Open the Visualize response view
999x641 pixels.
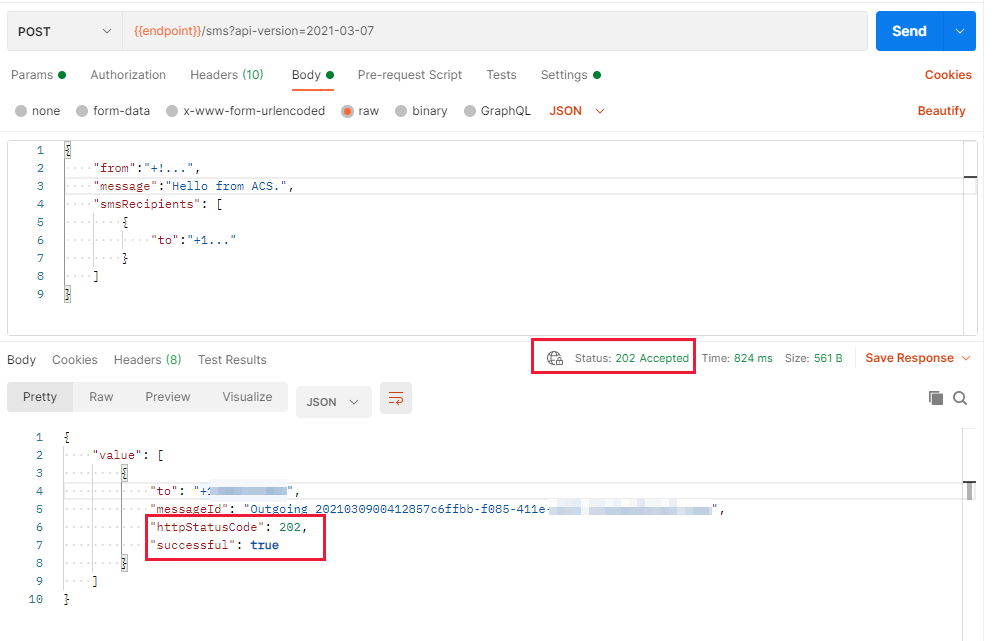coord(247,396)
